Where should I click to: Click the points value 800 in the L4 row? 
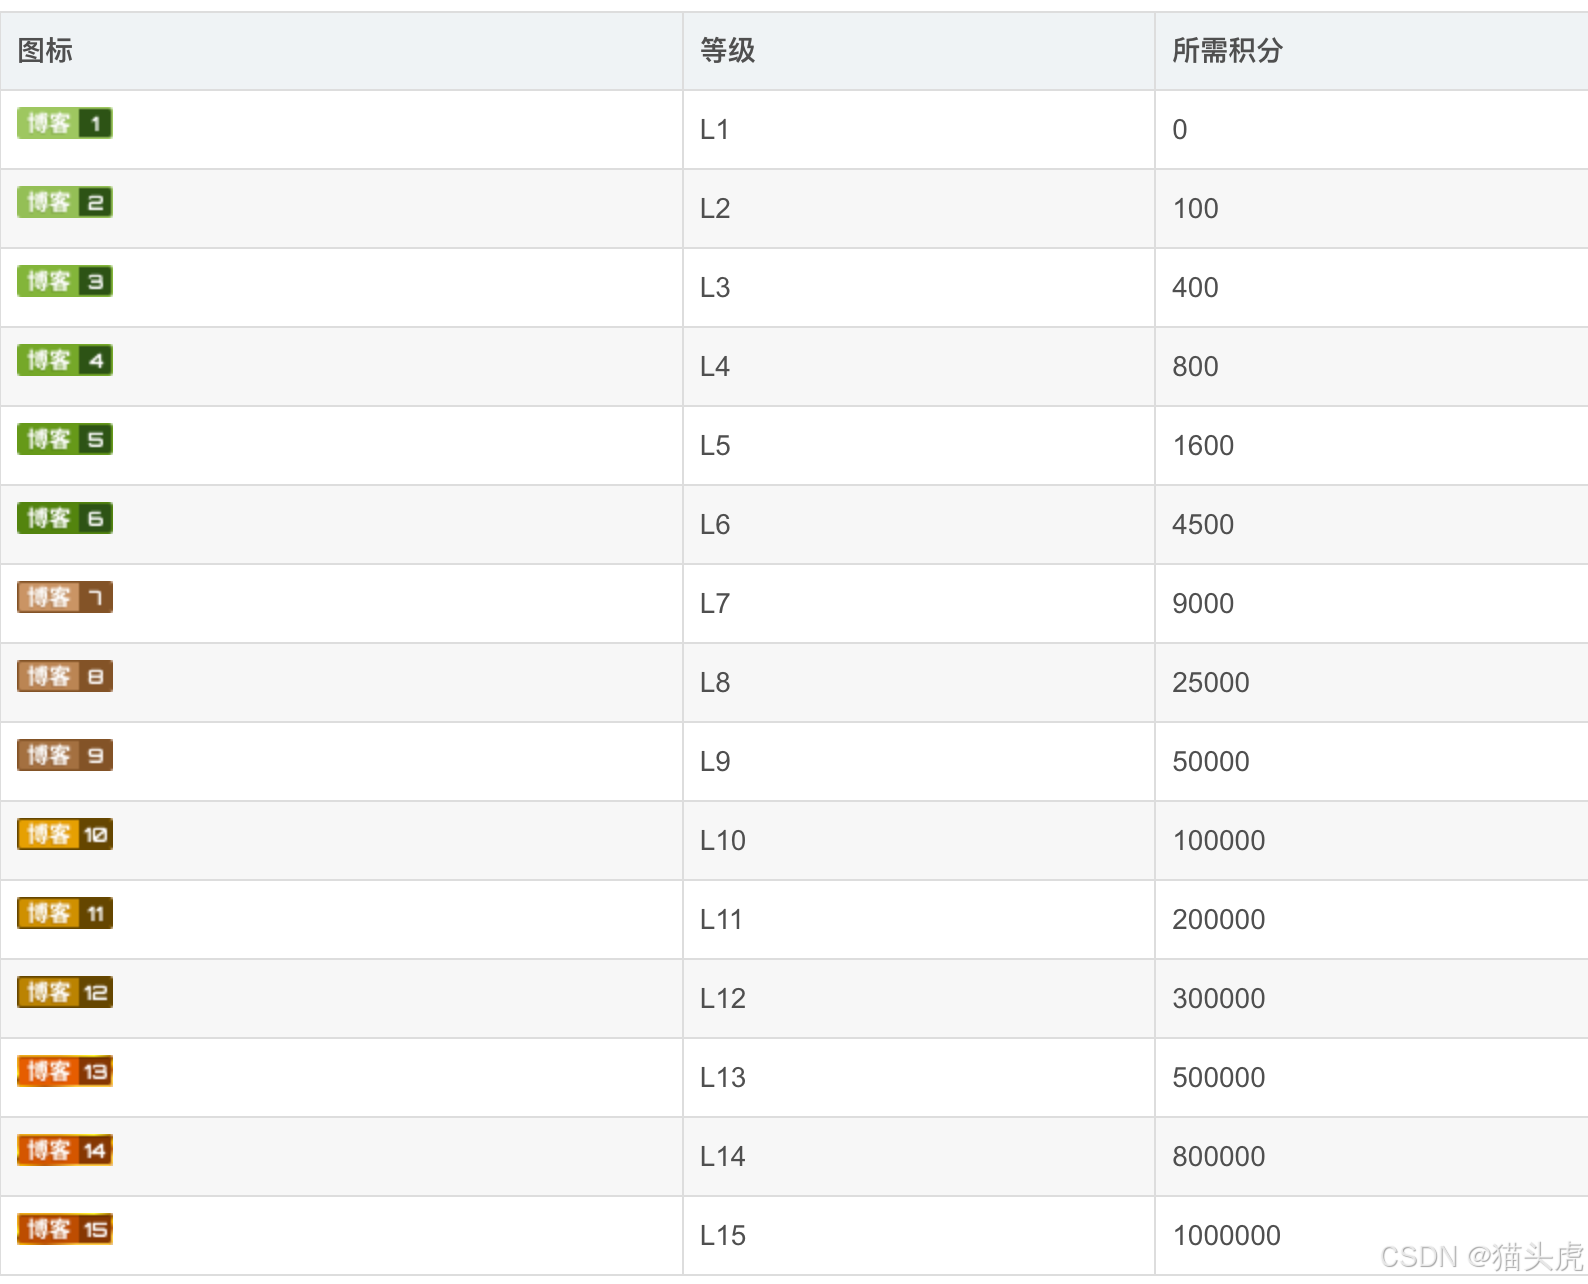[1195, 366]
